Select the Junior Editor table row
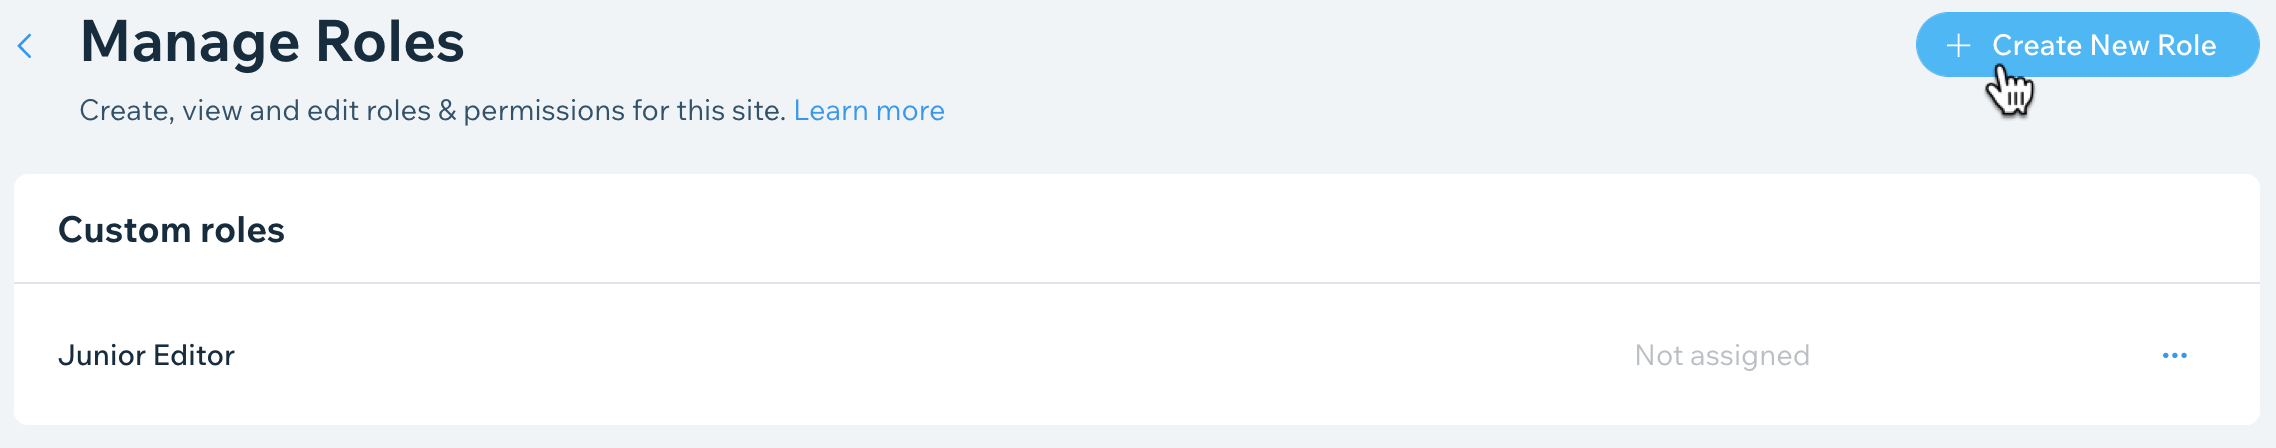 pyautogui.click(x=1136, y=354)
